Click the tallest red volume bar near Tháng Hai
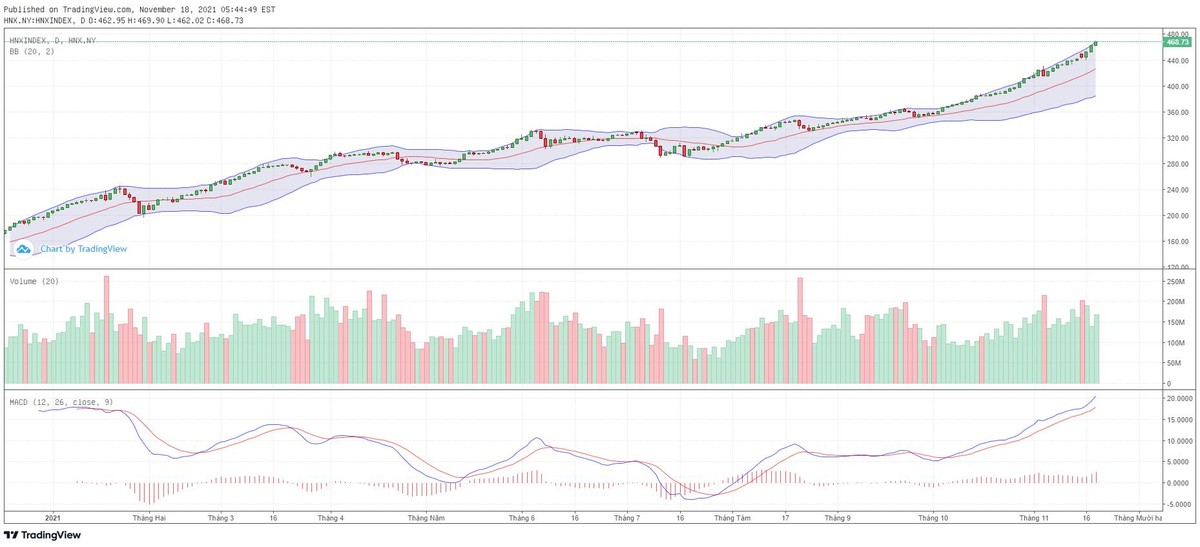Screen dimensions: 1200x547 click(106, 330)
